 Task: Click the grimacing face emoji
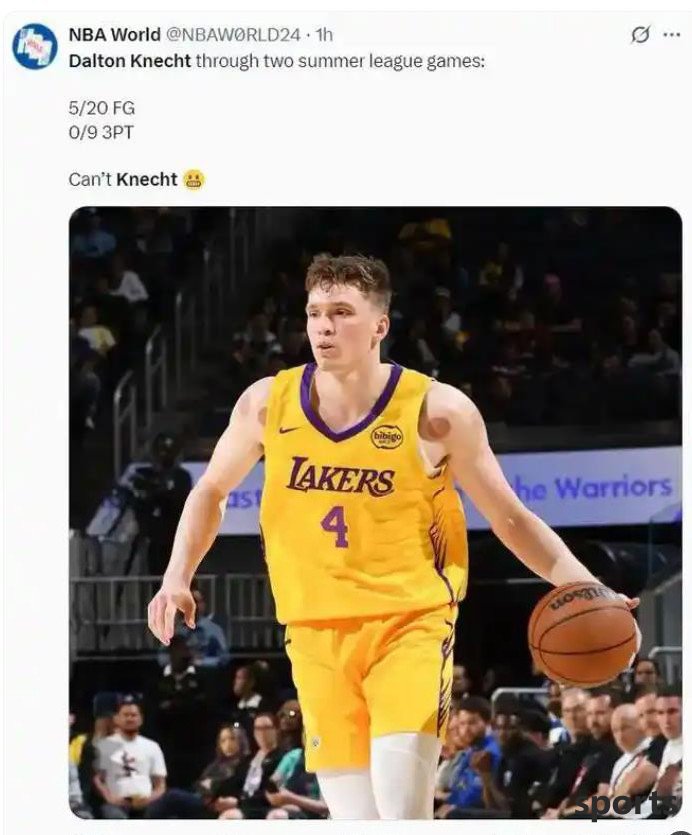coord(194,180)
